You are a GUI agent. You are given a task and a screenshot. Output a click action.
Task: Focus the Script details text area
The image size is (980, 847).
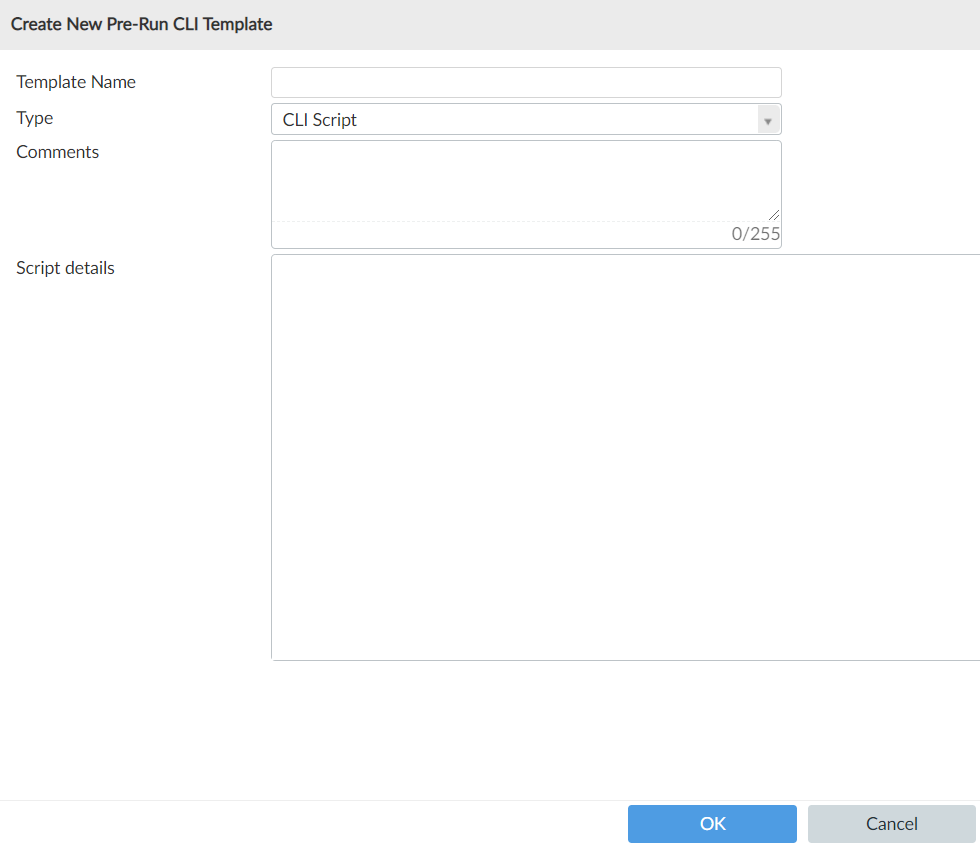pos(625,457)
